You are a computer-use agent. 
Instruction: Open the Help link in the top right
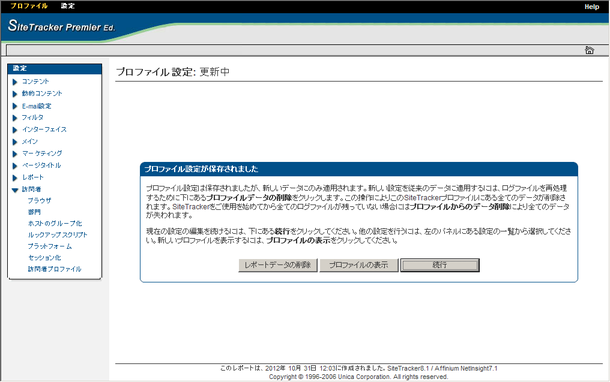(x=592, y=7)
